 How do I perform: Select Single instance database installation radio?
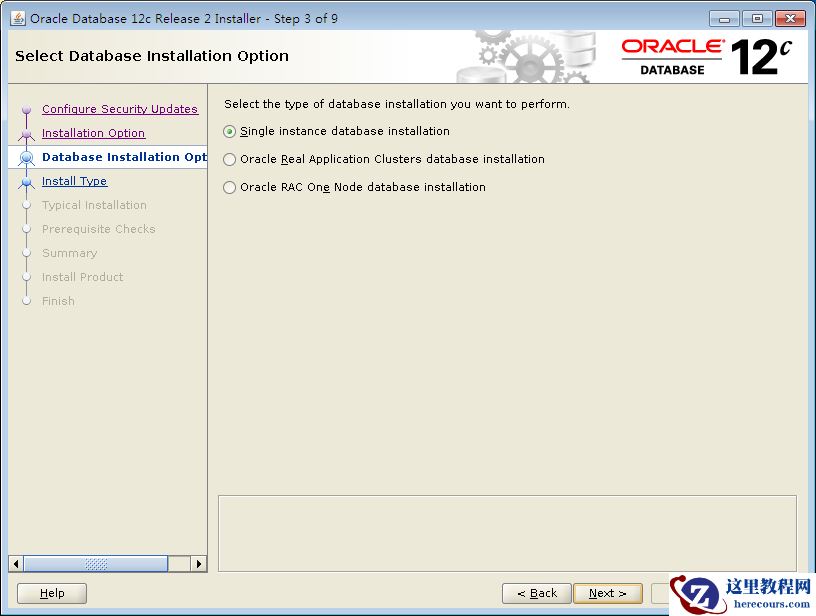[230, 132]
